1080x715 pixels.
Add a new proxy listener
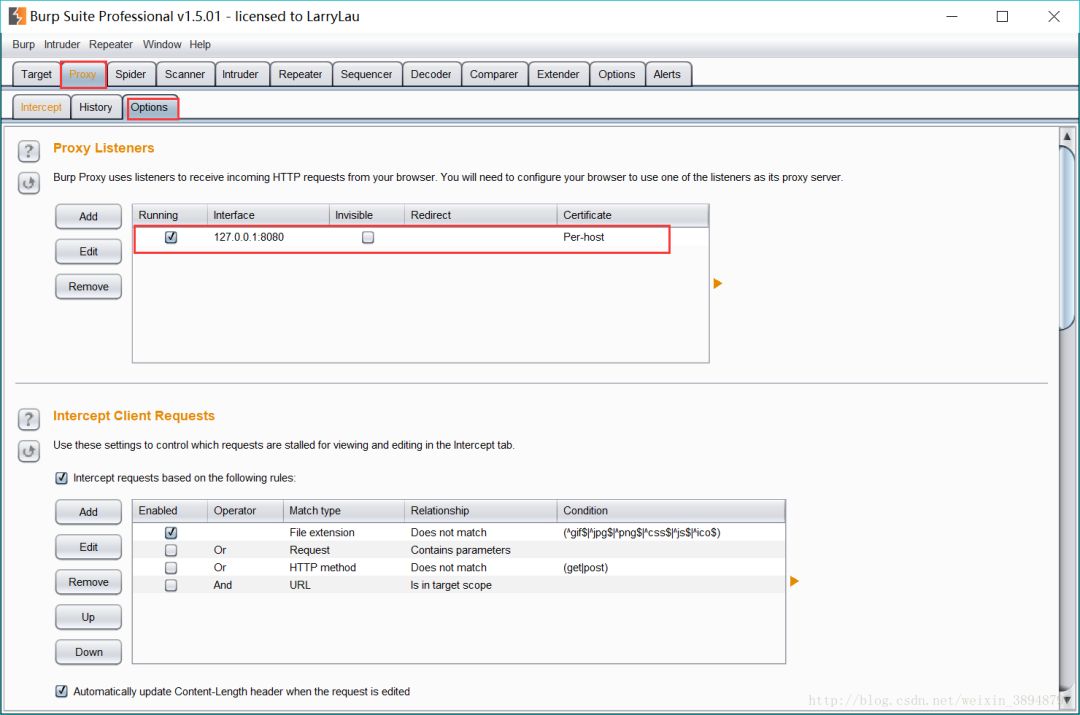88,216
